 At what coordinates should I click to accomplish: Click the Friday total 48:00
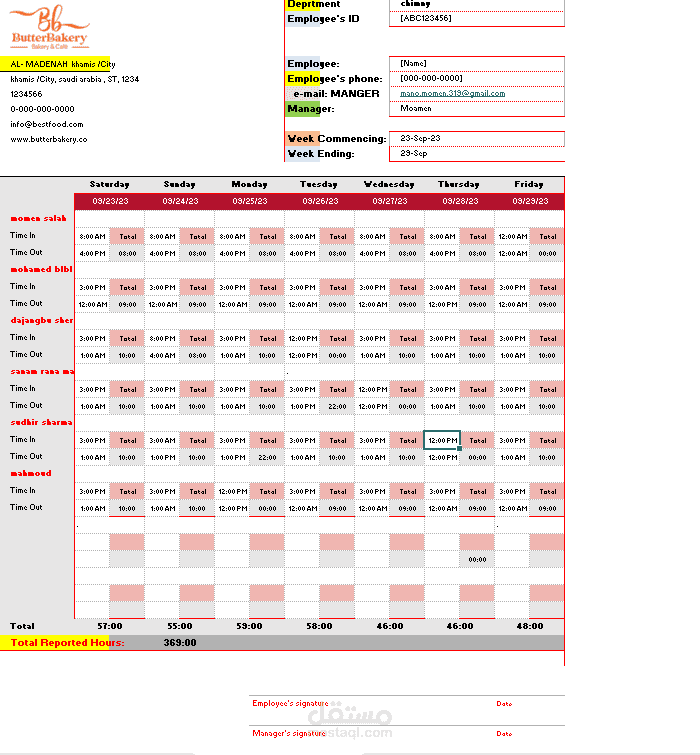530,626
